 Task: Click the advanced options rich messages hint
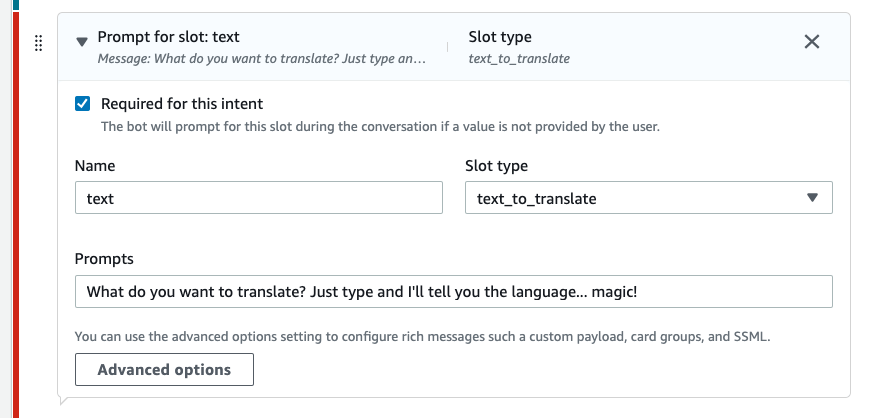[423, 337]
